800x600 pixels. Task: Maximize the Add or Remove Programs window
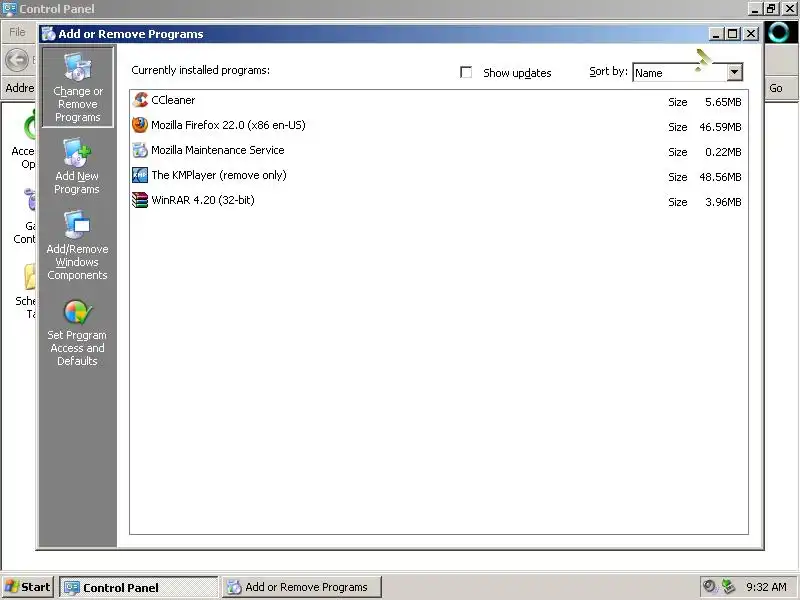tap(733, 34)
